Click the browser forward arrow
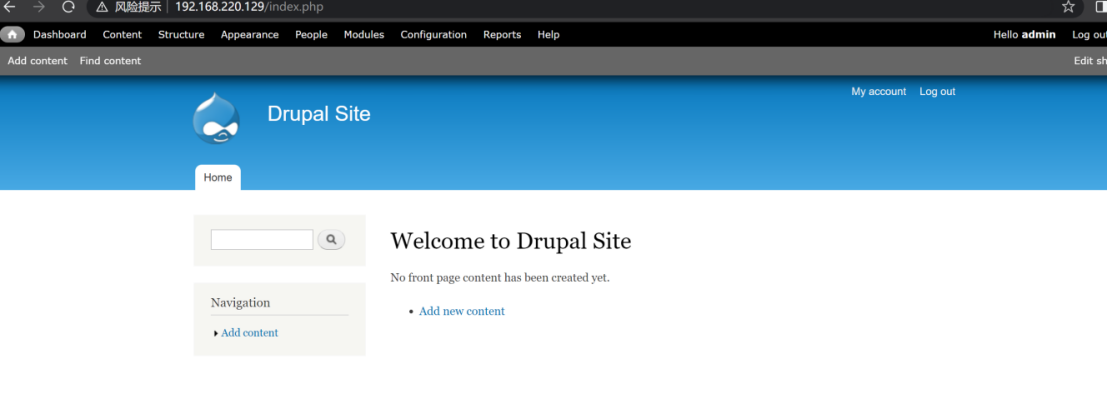Viewport: 1107px width, 400px height. click(39, 7)
